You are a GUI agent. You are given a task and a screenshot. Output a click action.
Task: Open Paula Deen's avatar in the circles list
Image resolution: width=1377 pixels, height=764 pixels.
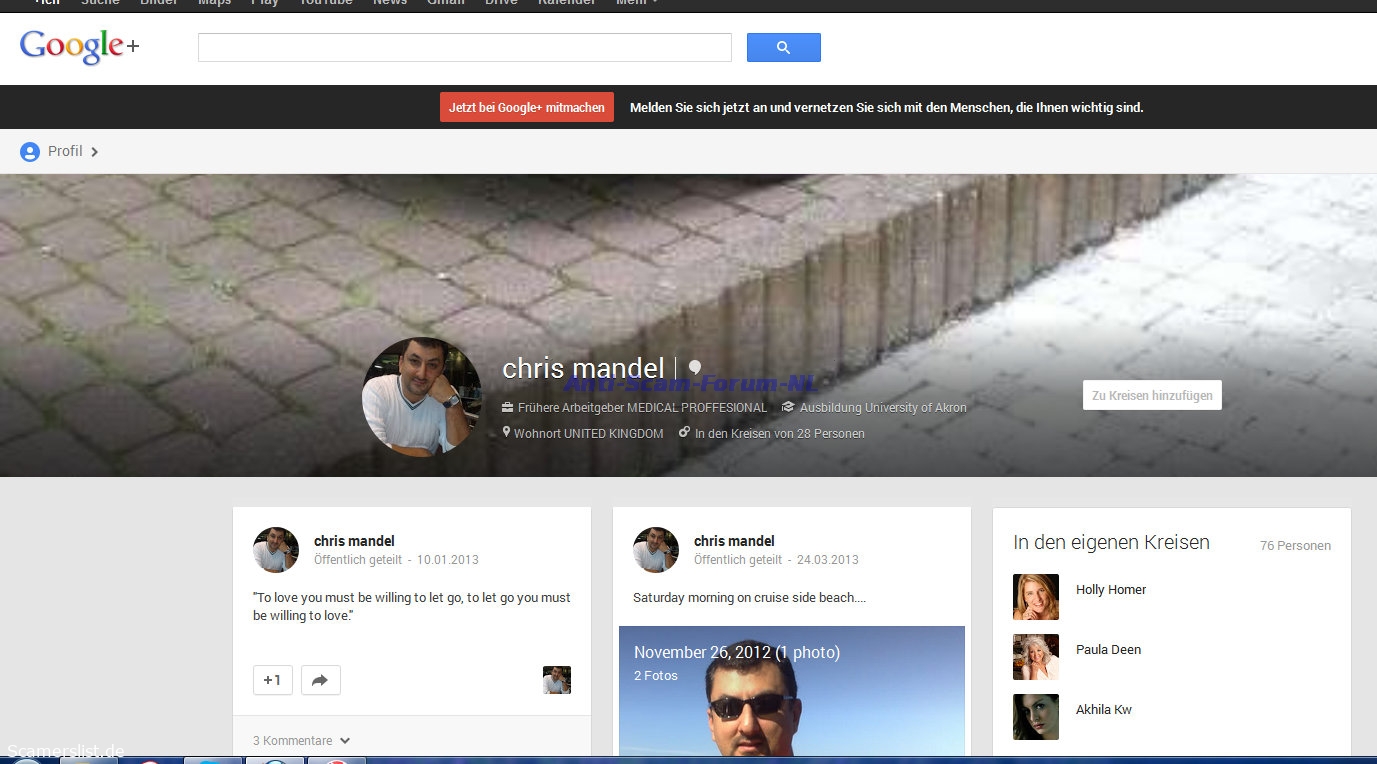(x=1035, y=657)
